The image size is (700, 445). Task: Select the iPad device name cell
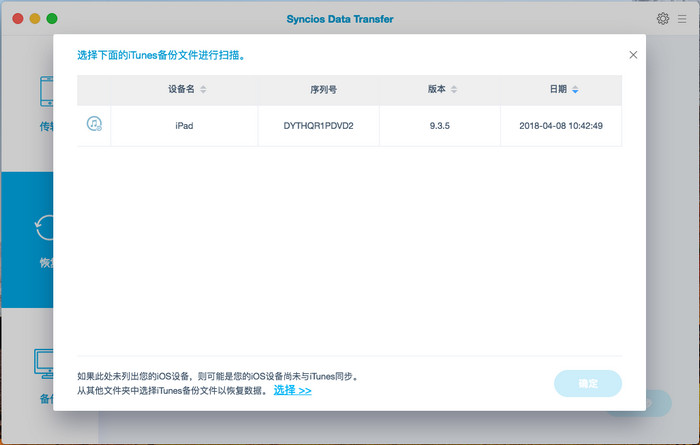(x=184, y=126)
